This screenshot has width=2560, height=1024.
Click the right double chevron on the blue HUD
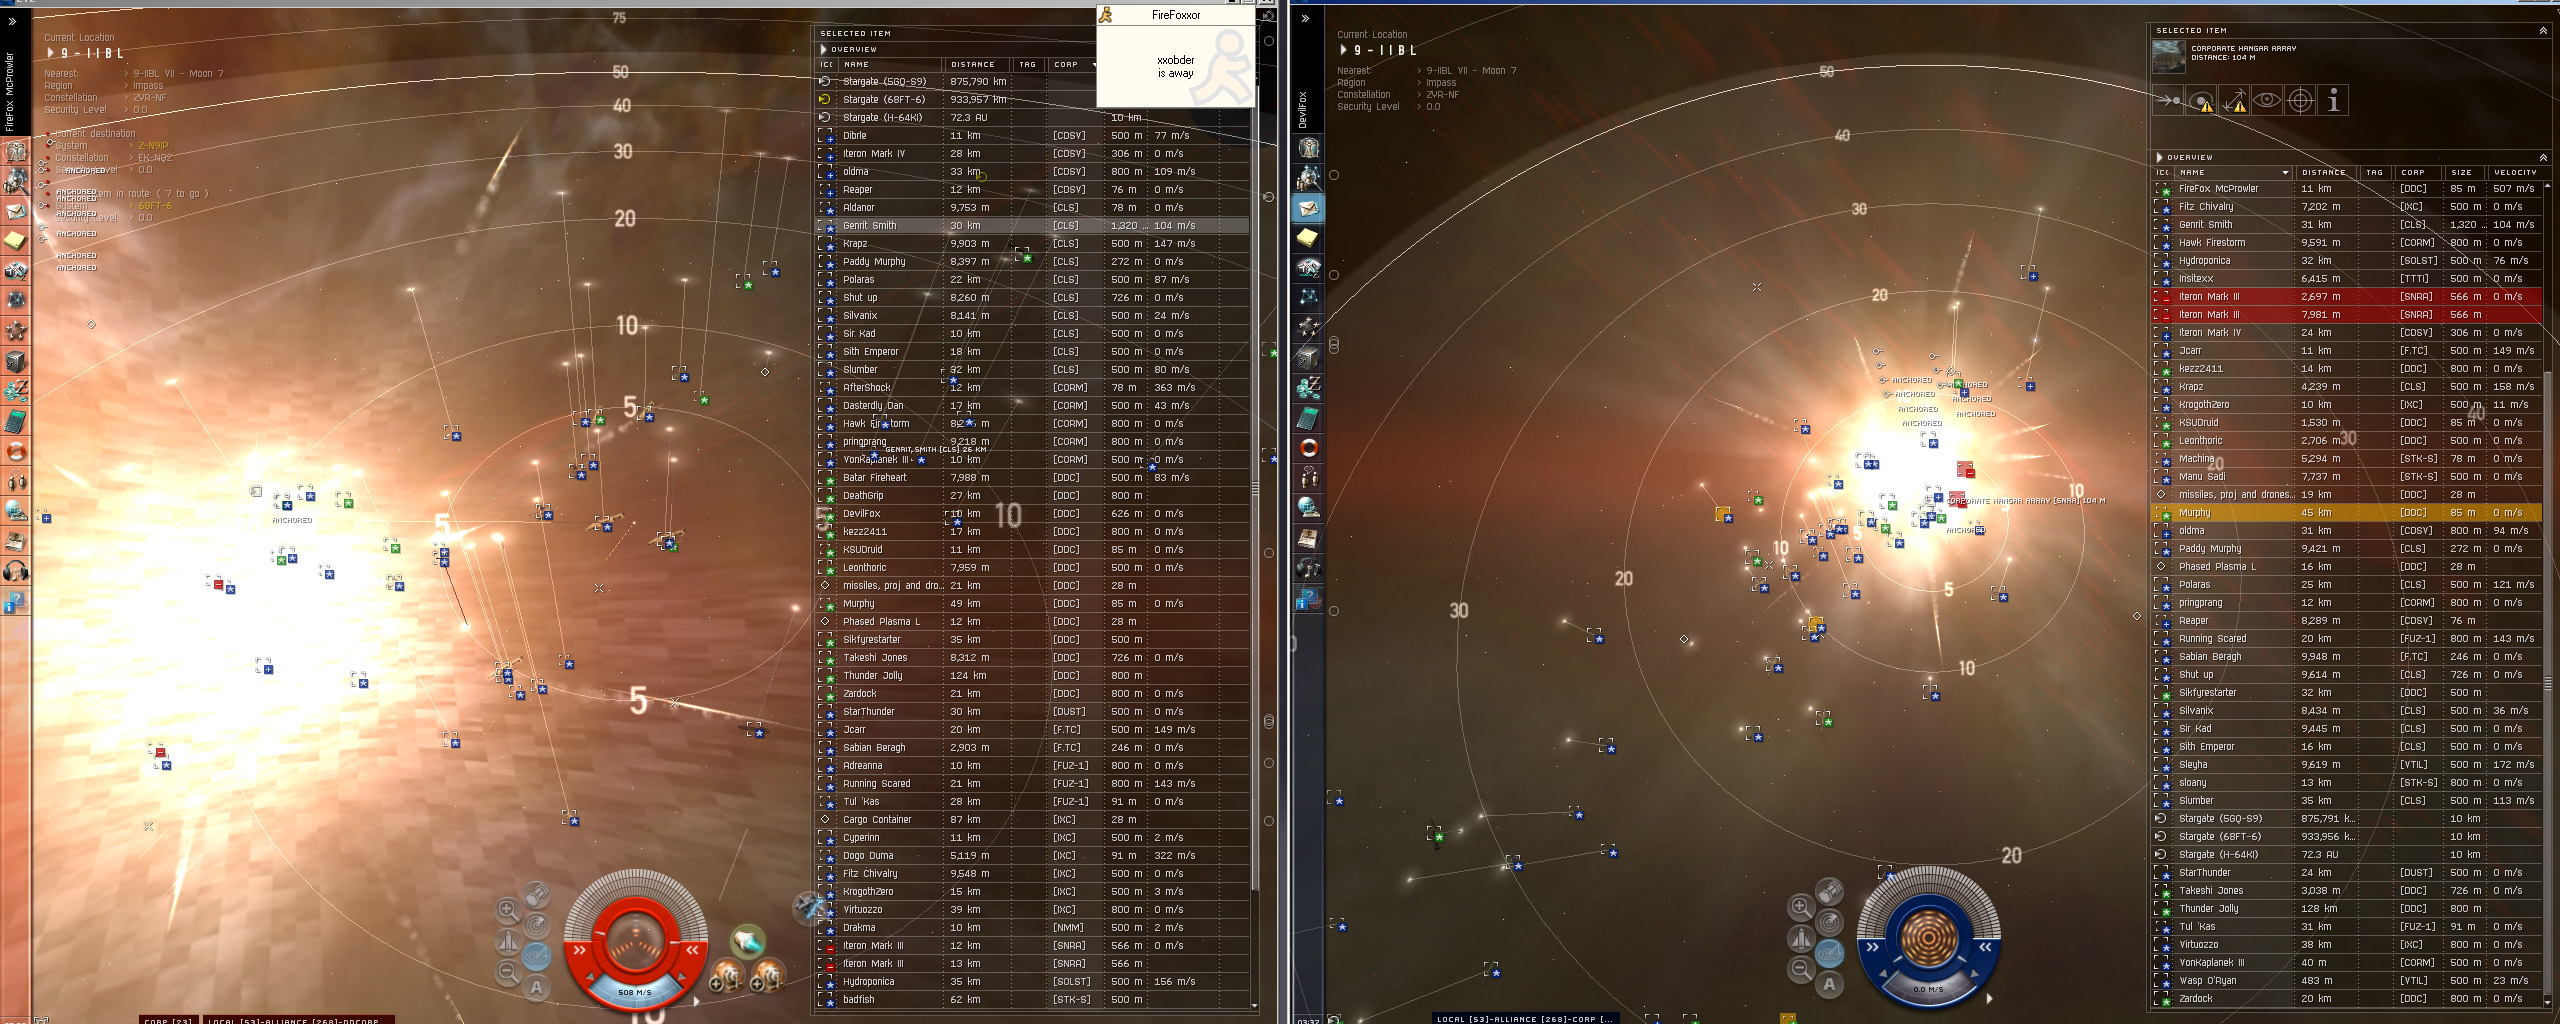(1984, 947)
